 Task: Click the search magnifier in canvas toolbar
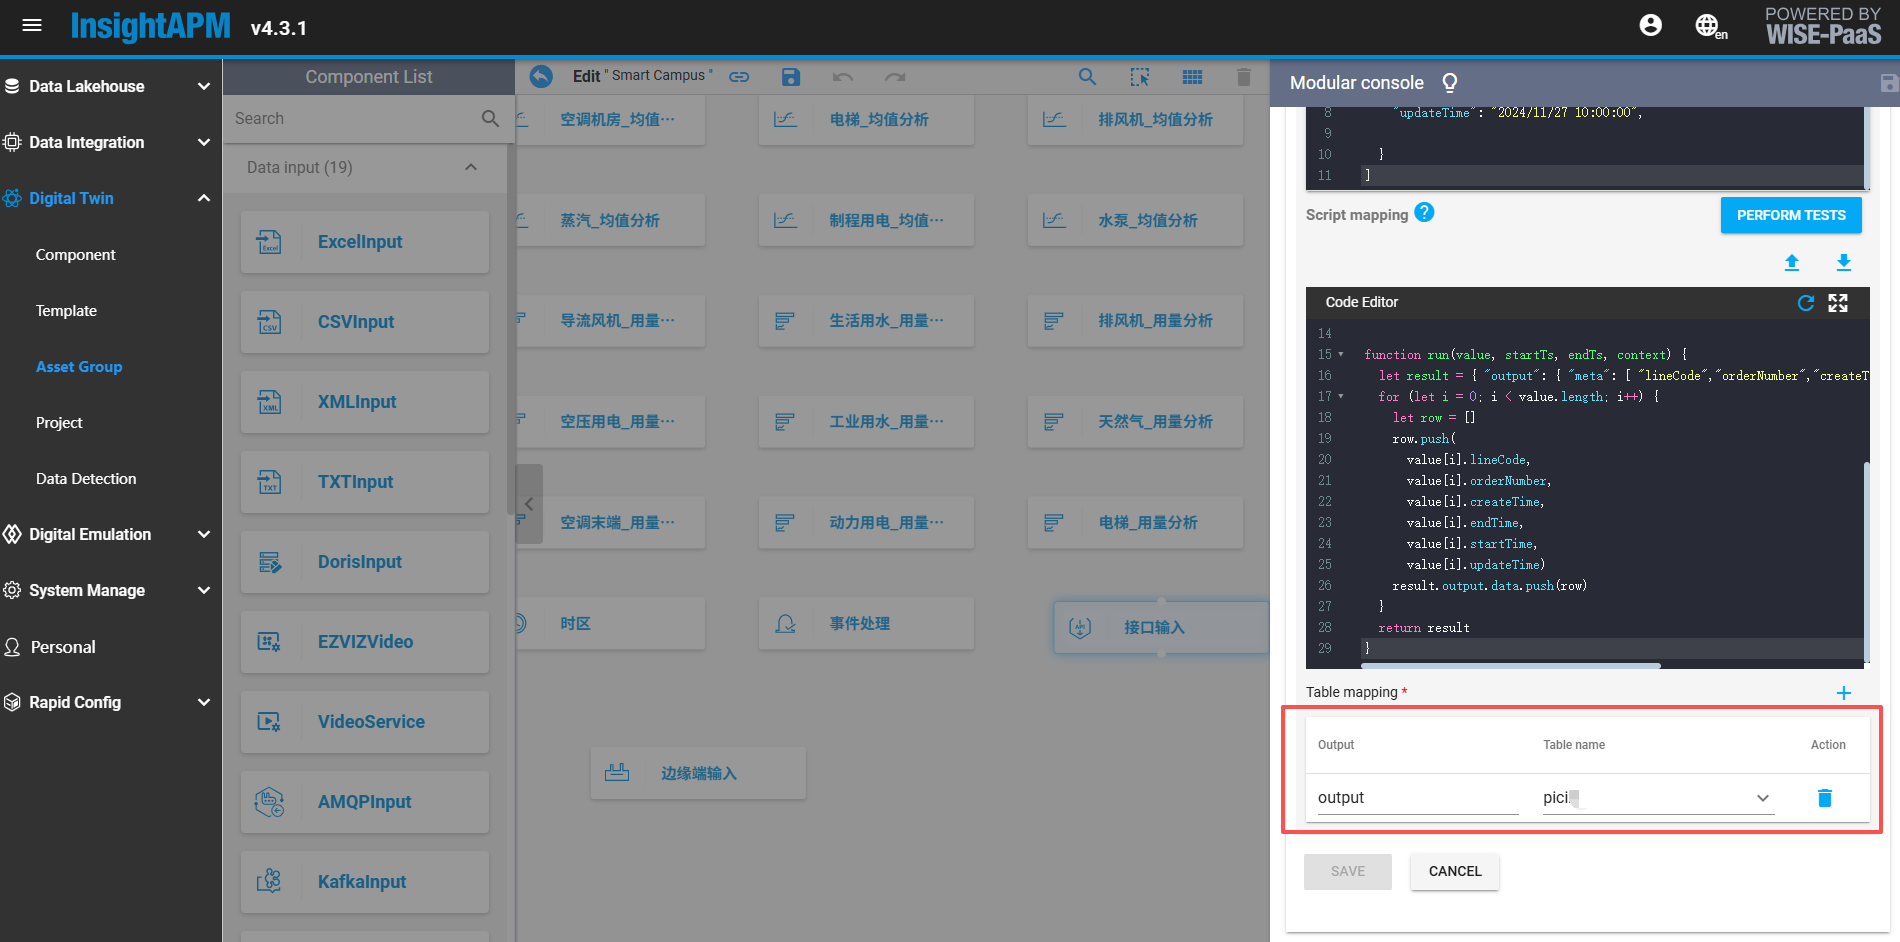pos(1087,77)
